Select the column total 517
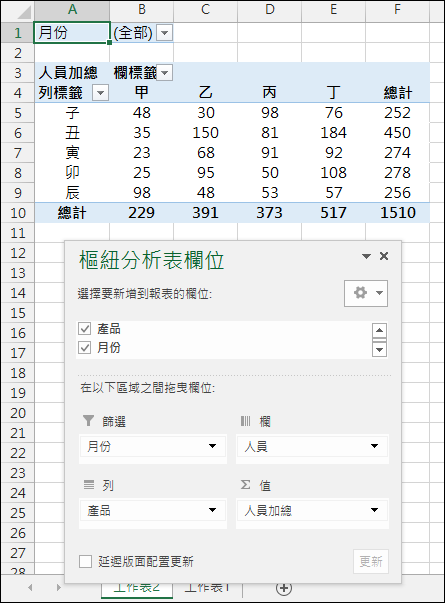The height and width of the screenshot is (603, 445). click(333, 213)
